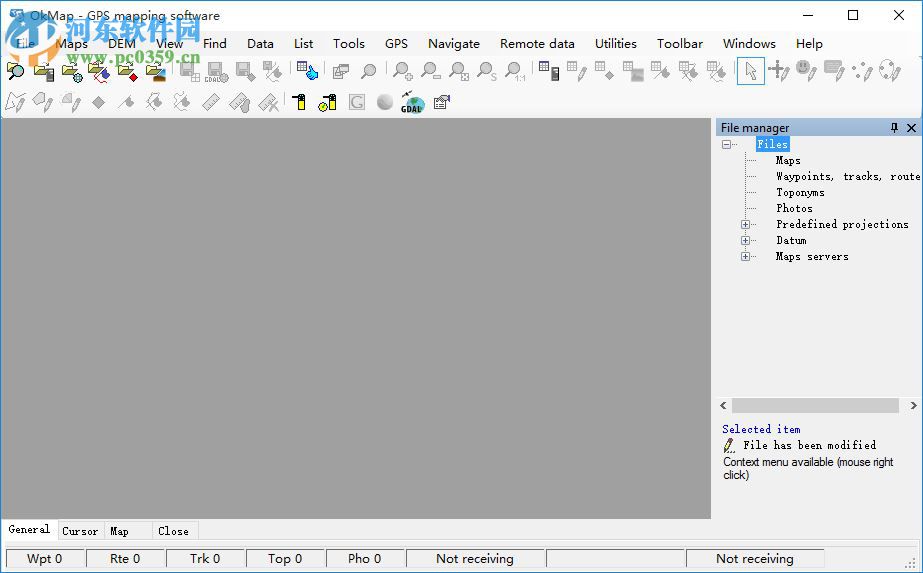The image size is (923, 573).
Task: Click the open folder with red diamond icon
Action: (127, 71)
